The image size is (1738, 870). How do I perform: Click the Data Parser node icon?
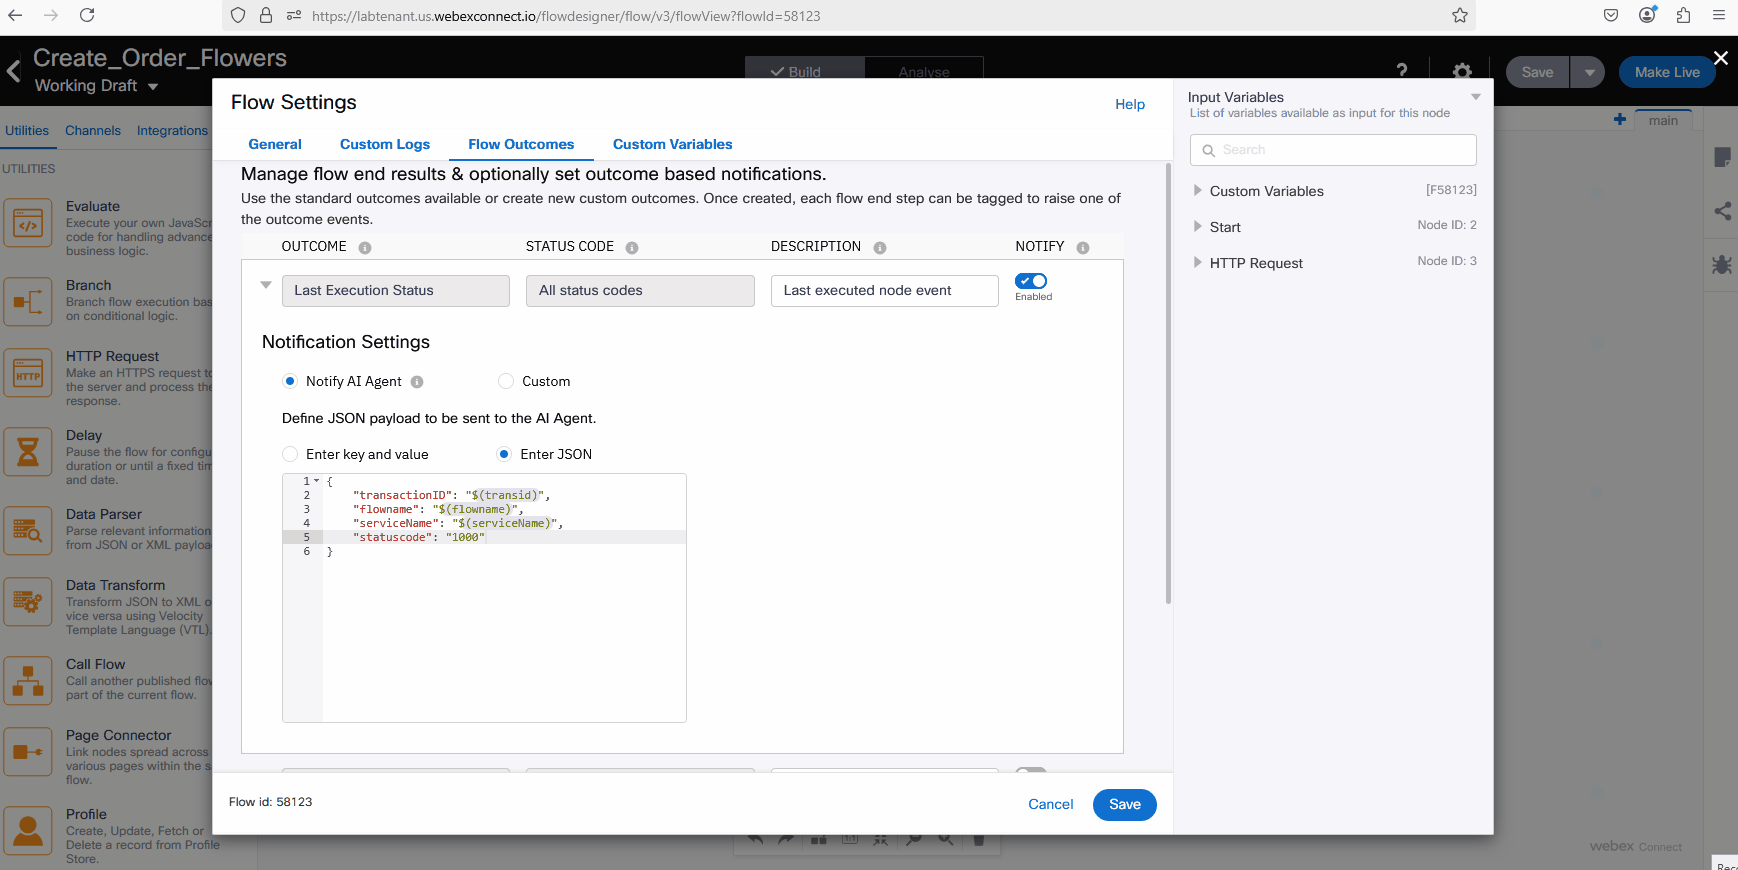(28, 531)
